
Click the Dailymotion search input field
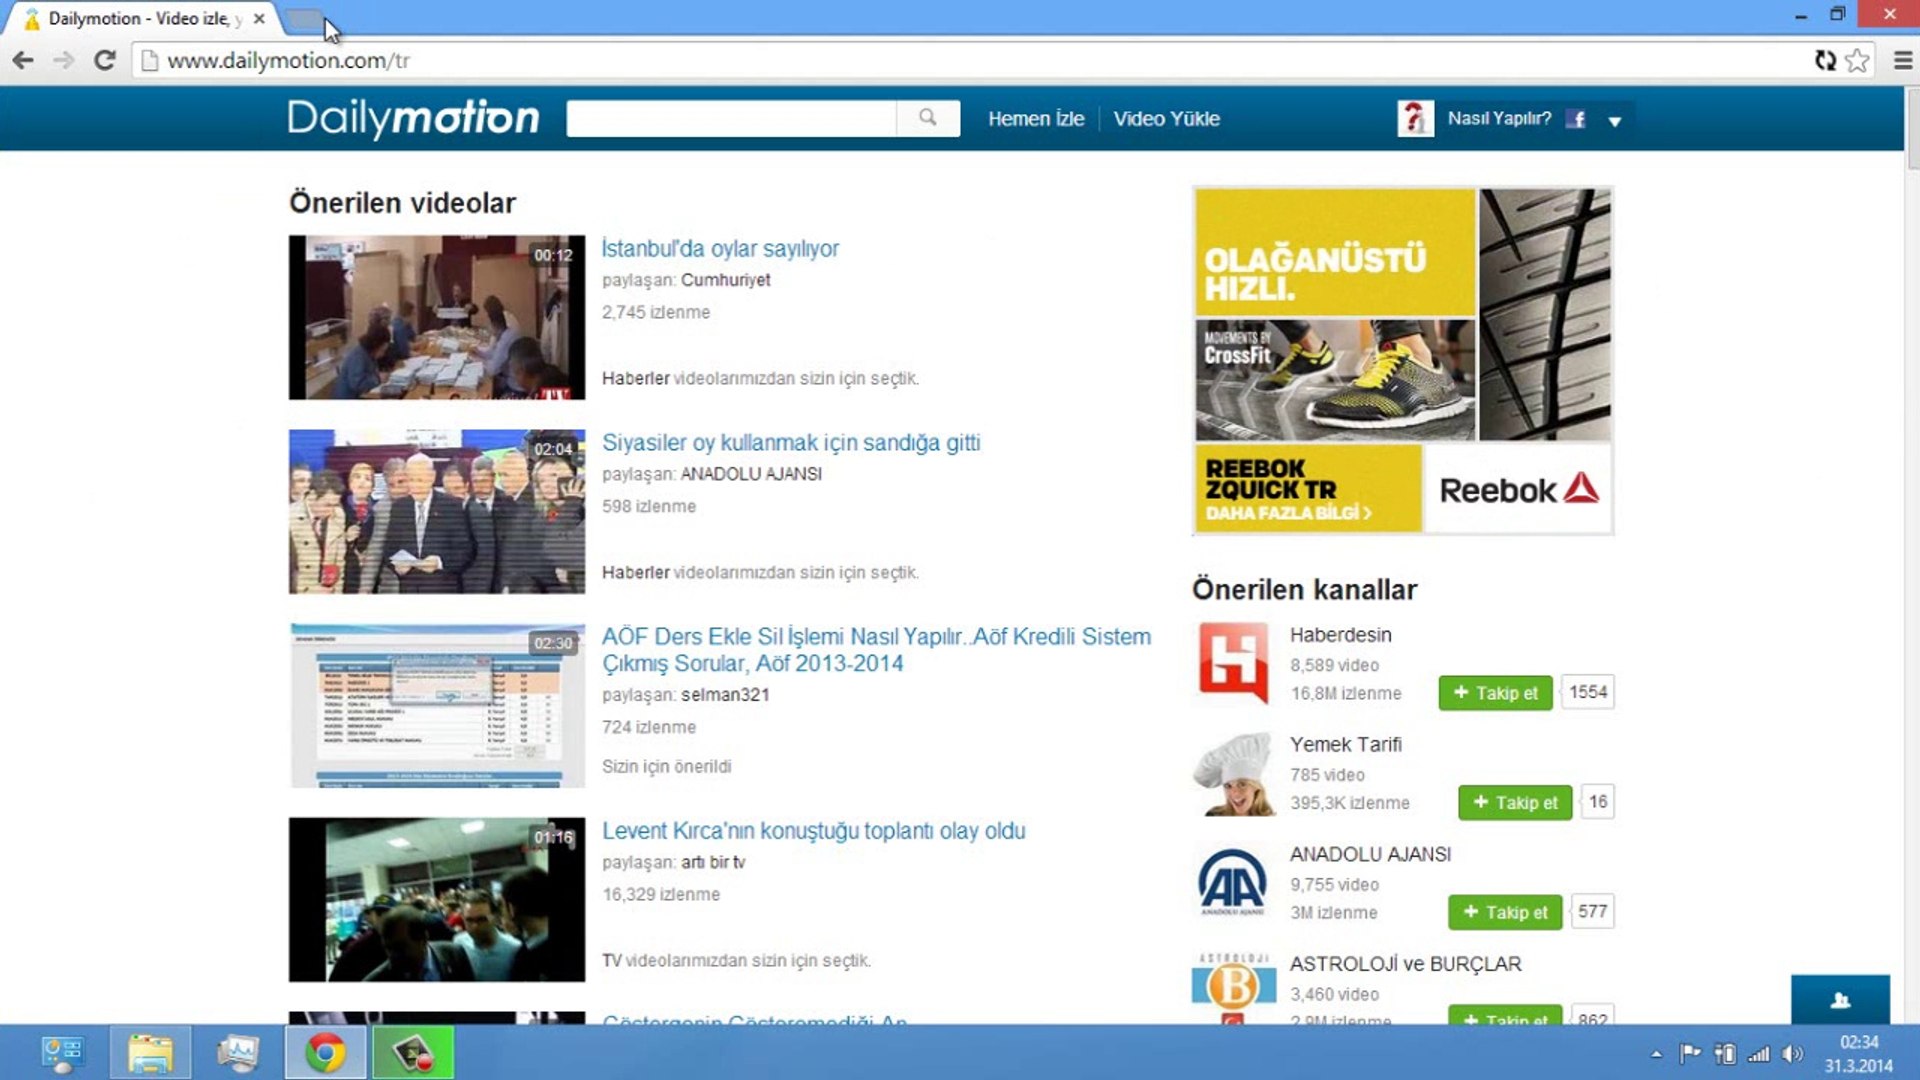(731, 118)
